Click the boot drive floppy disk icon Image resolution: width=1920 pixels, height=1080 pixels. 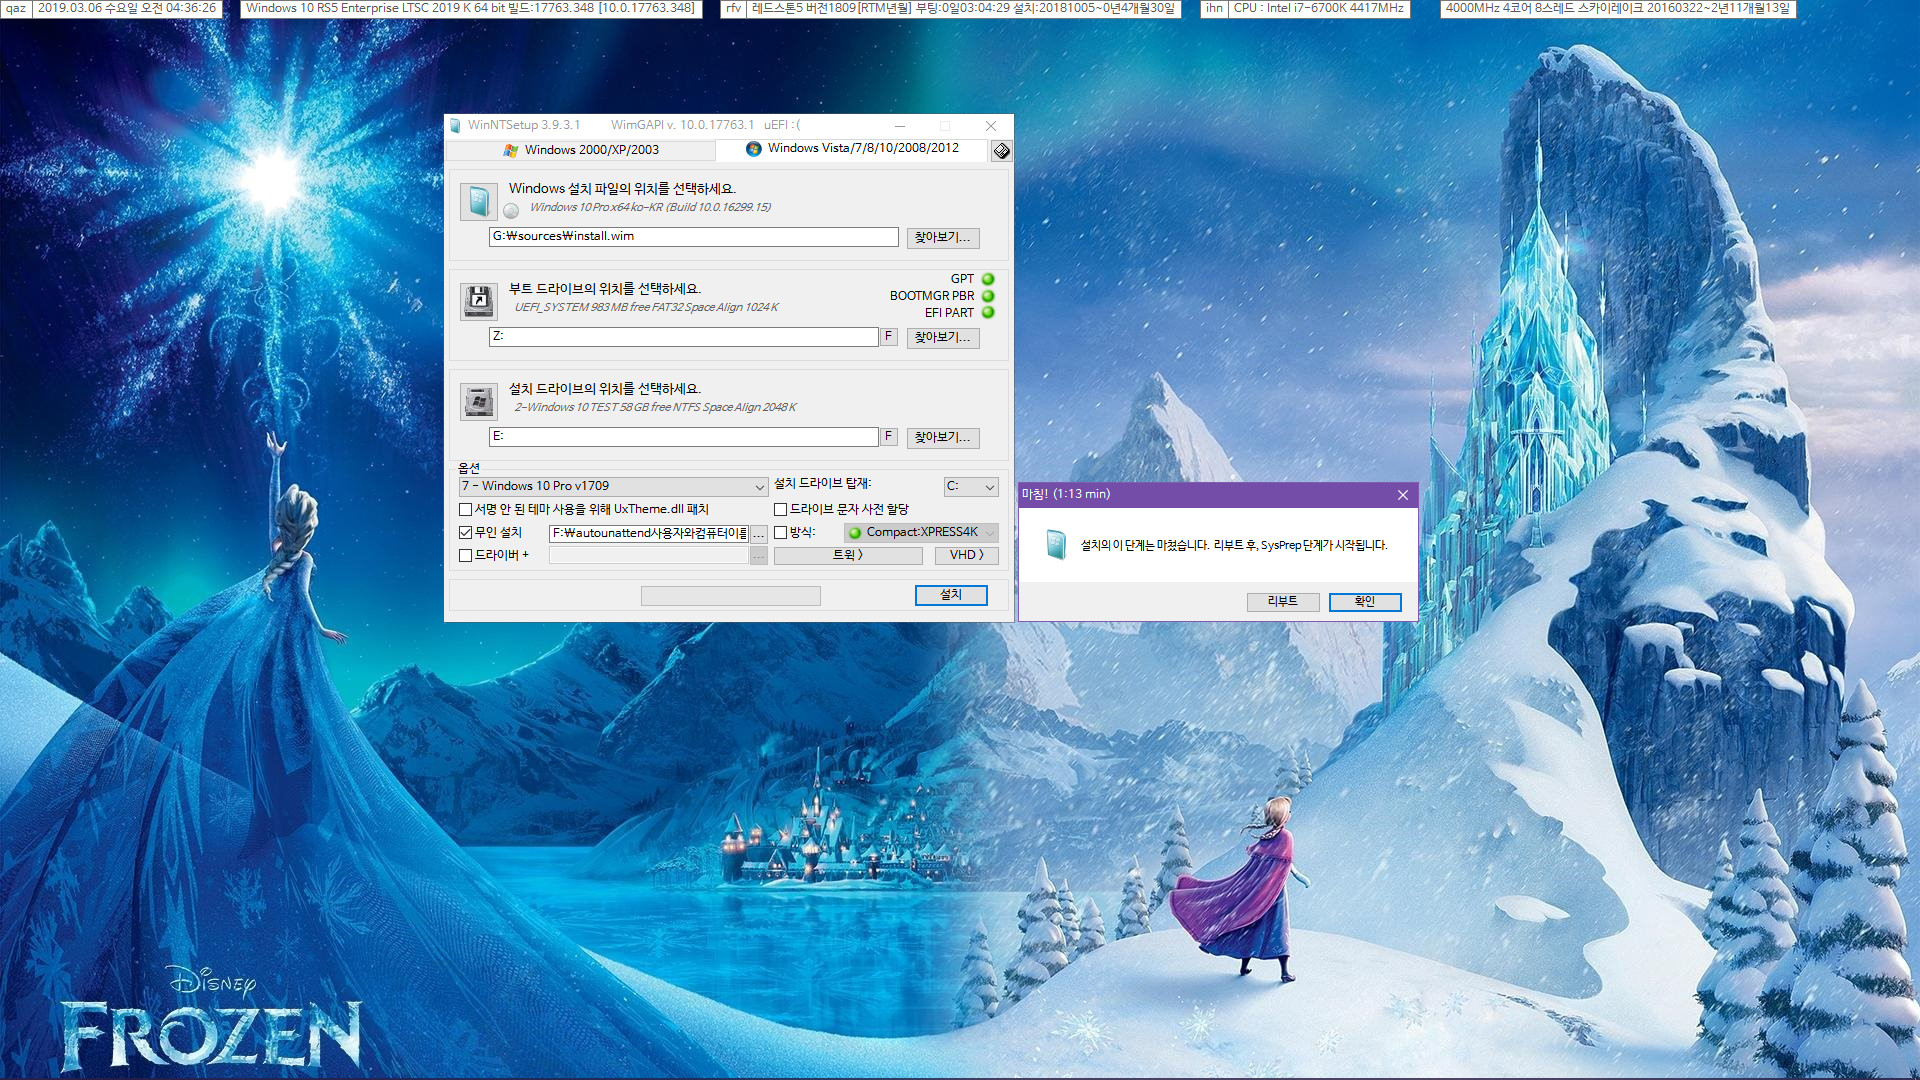[479, 301]
